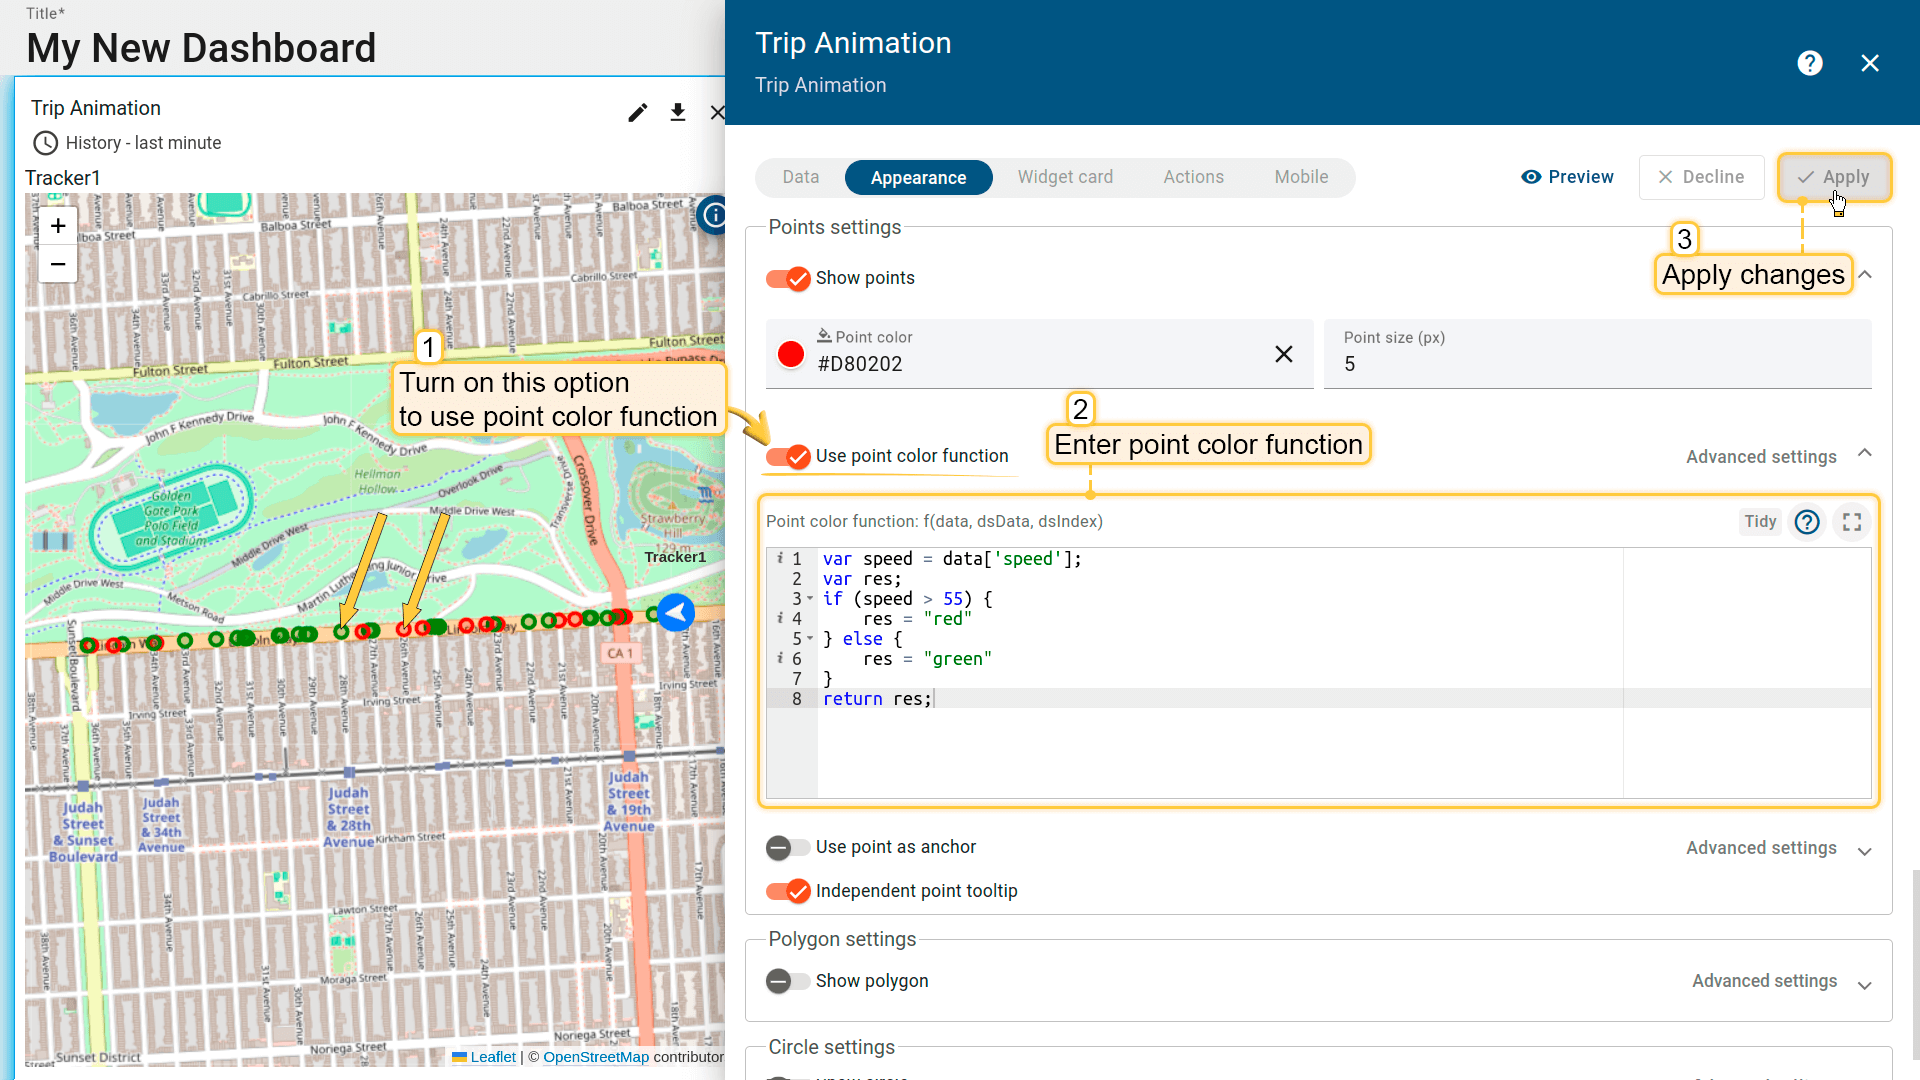1920x1080 pixels.
Task: Open the Leaflet link
Action: pos(493,1057)
